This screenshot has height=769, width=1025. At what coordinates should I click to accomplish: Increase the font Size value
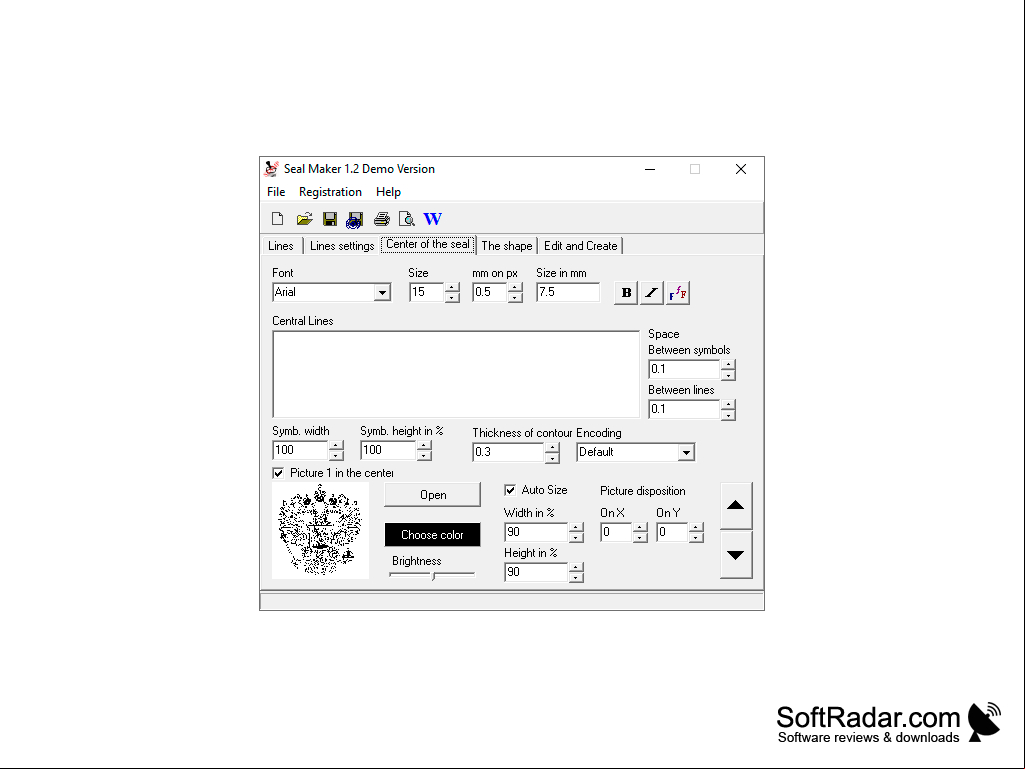click(452, 288)
